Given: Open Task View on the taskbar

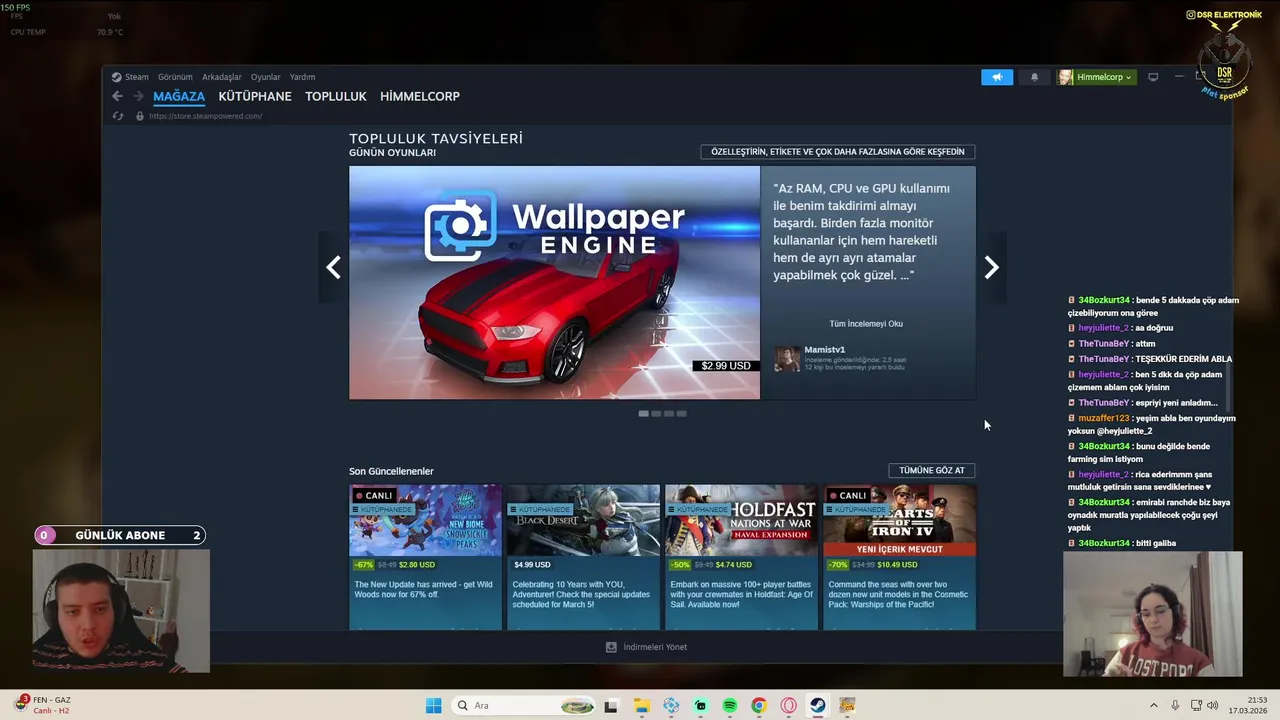Looking at the screenshot, I should [611, 706].
